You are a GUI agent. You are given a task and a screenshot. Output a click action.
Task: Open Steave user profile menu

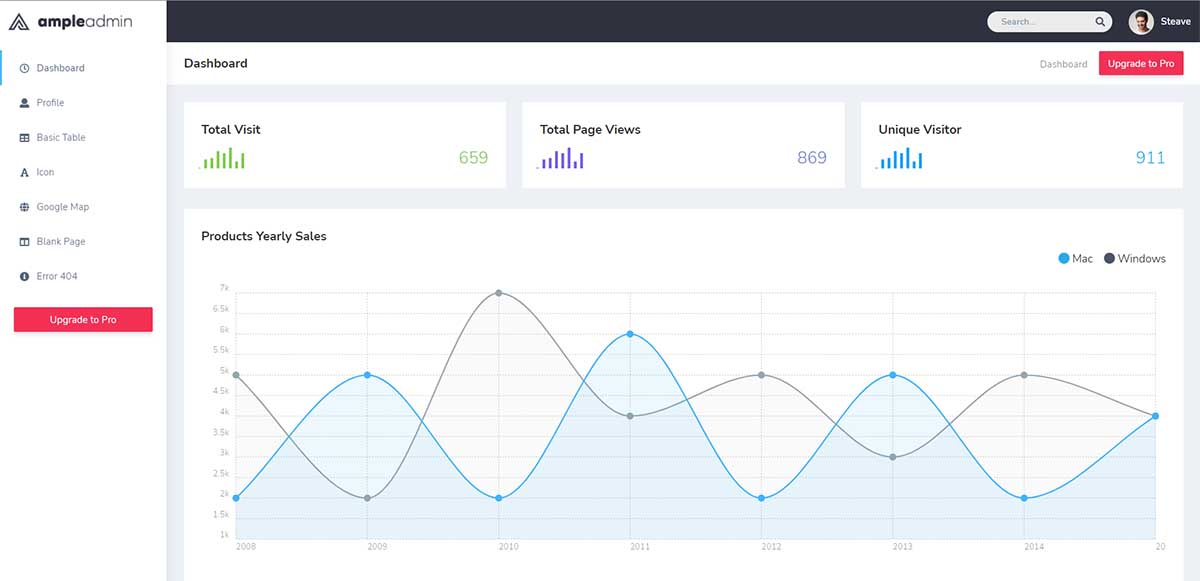click(x=1160, y=21)
